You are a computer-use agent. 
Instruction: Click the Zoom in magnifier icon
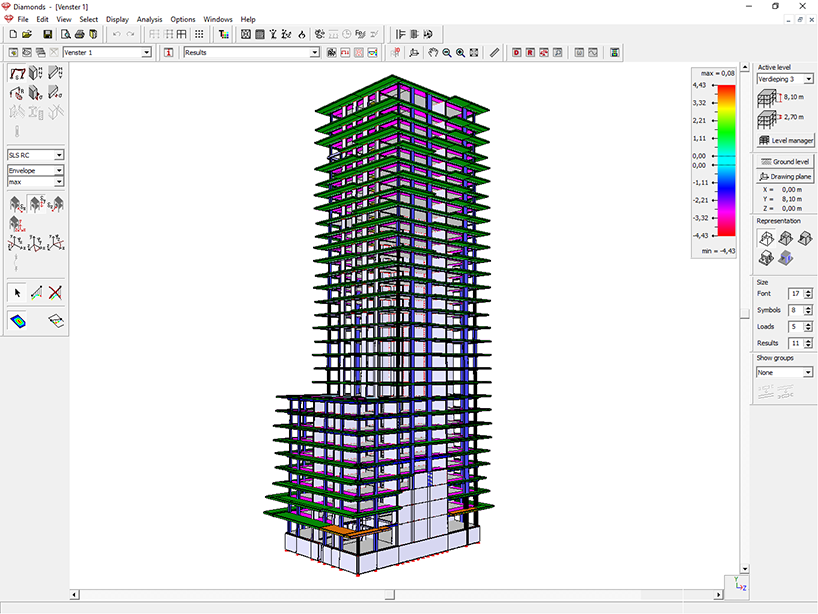tap(461, 52)
